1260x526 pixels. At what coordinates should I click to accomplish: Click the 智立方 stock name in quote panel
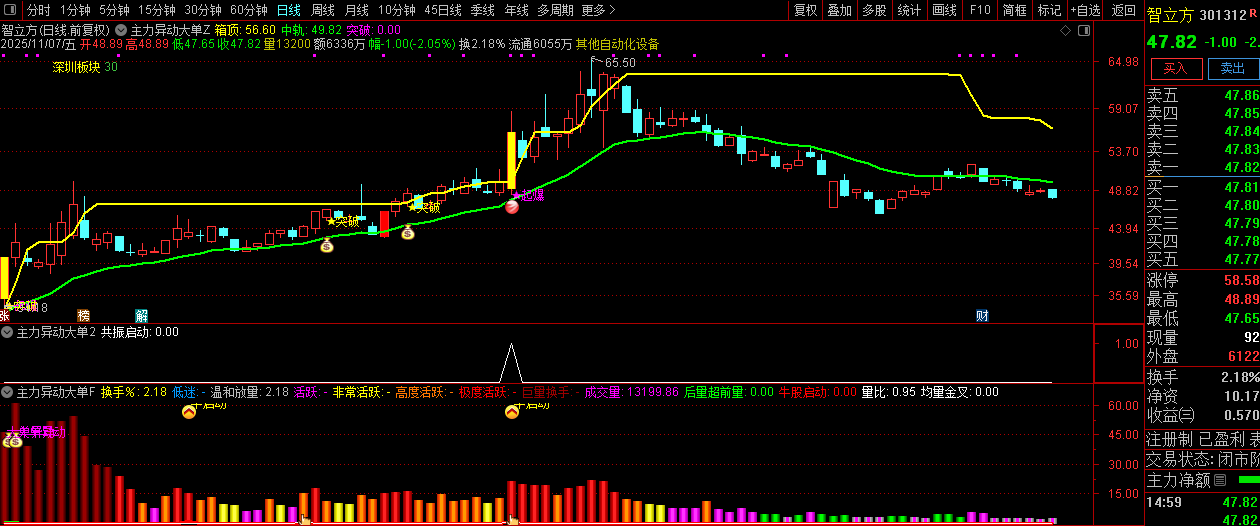tap(1170, 14)
